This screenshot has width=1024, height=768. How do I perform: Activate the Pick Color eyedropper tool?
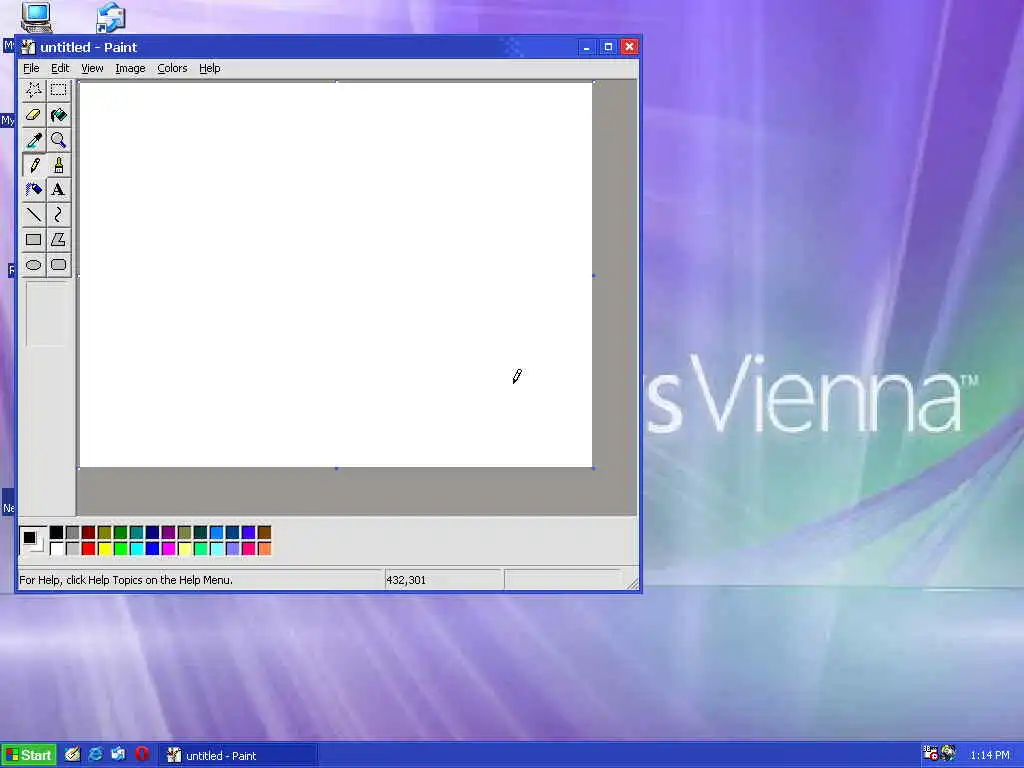click(x=33, y=140)
